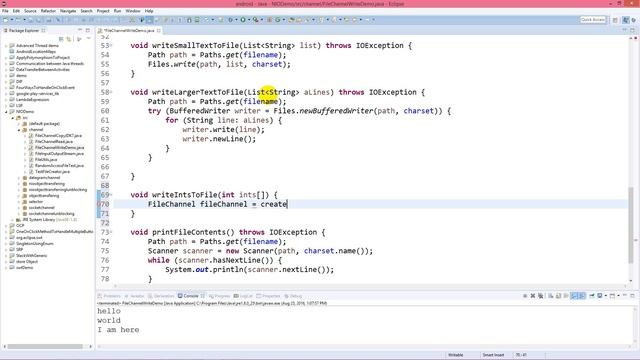Open the Java perspective icon
Viewport: 640px width, 360px height.
click(626, 20)
